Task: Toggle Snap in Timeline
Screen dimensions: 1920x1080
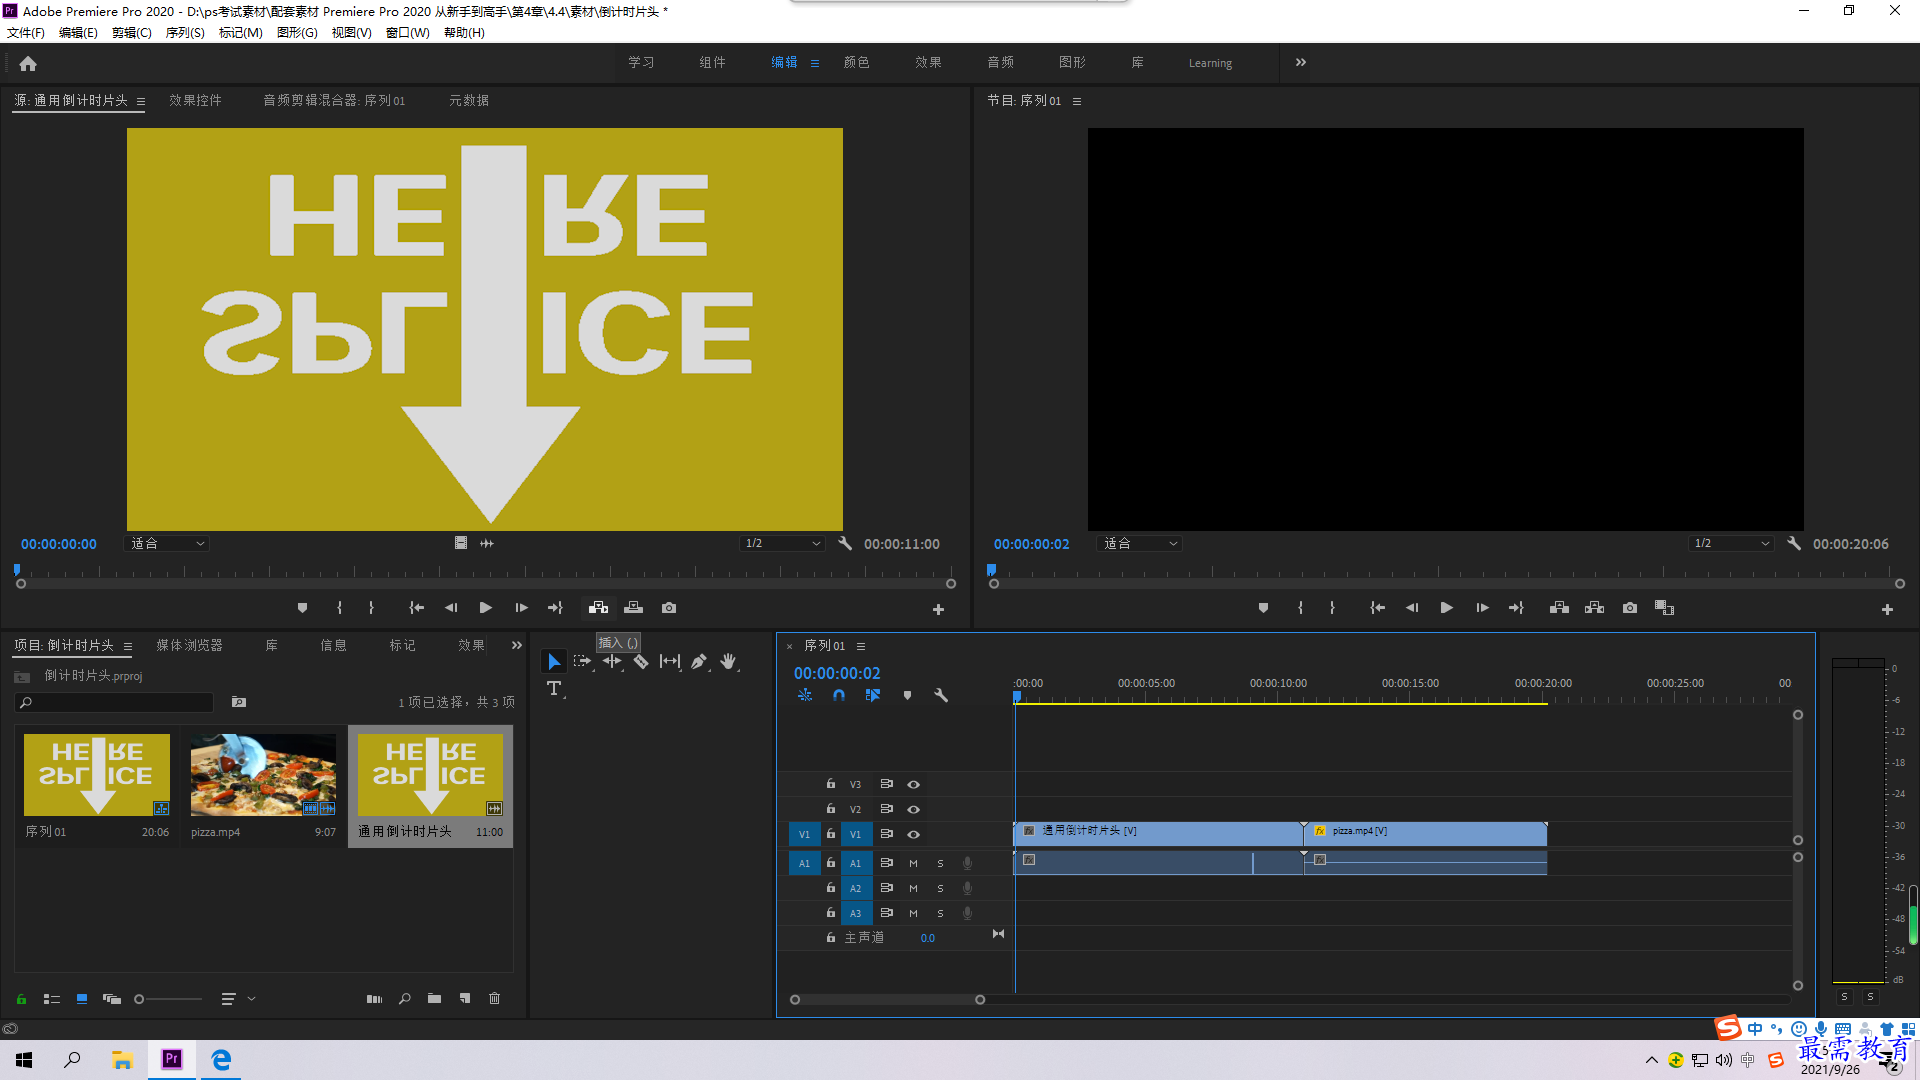Action: [x=839, y=695]
